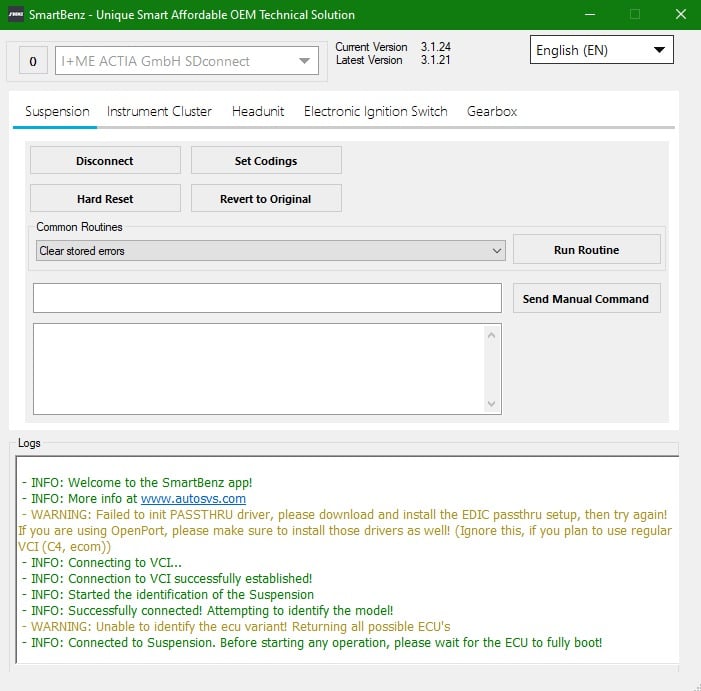701x691 pixels.
Task: Click the 'Connected to Suspension' log line
Action: [312, 643]
